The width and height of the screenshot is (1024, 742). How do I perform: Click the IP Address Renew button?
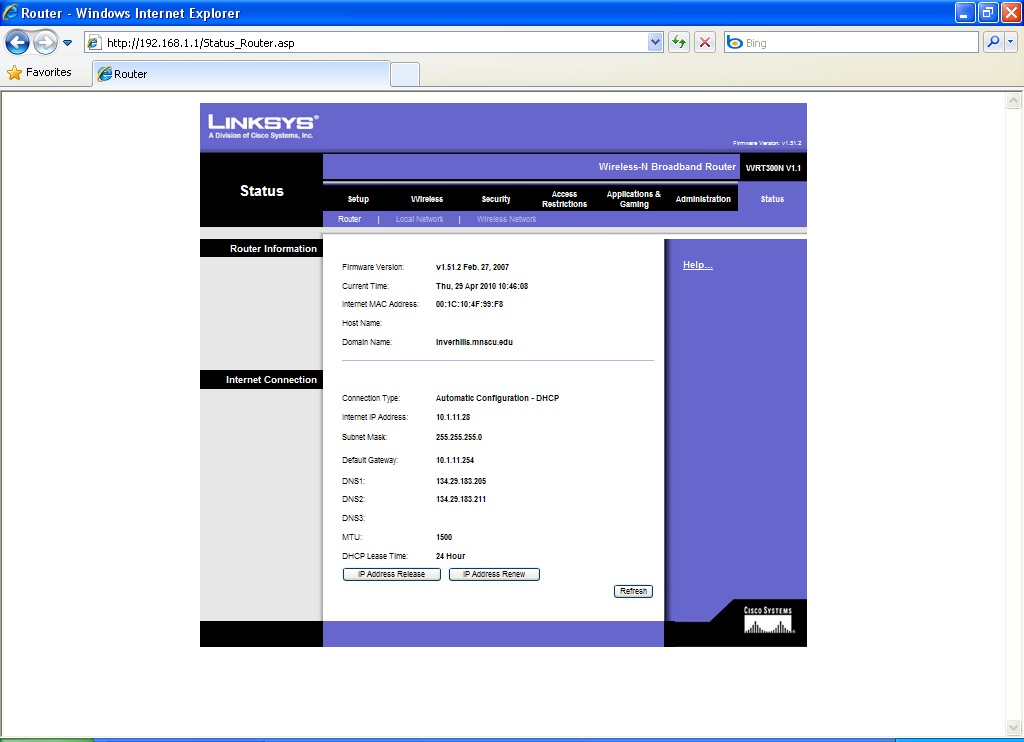(x=494, y=574)
